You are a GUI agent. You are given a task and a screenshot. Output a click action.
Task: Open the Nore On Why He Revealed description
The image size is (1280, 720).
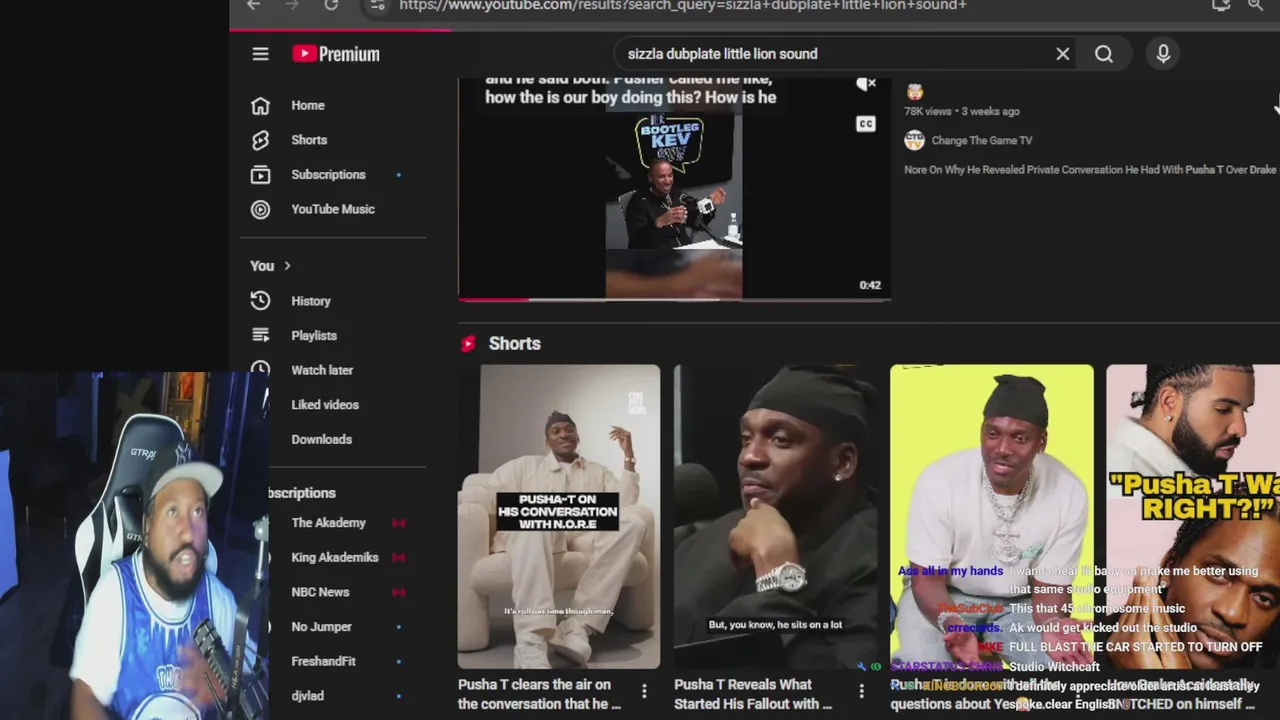[1090, 170]
